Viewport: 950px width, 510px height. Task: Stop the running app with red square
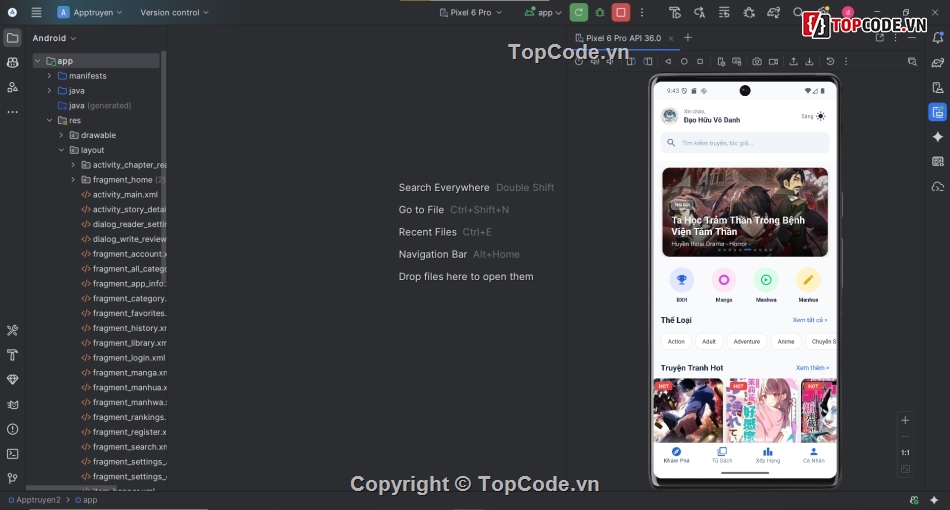(x=620, y=12)
